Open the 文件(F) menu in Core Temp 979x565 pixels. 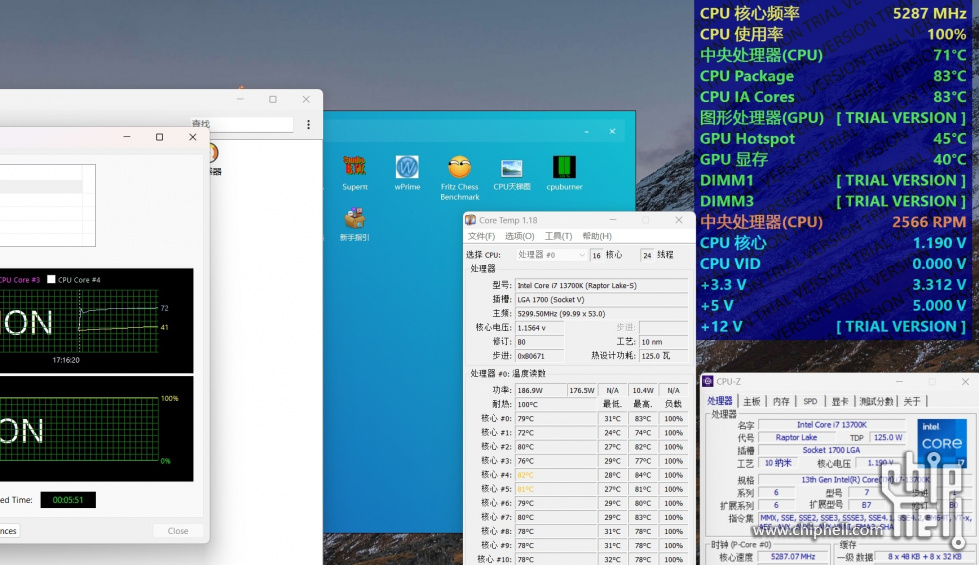click(x=481, y=236)
